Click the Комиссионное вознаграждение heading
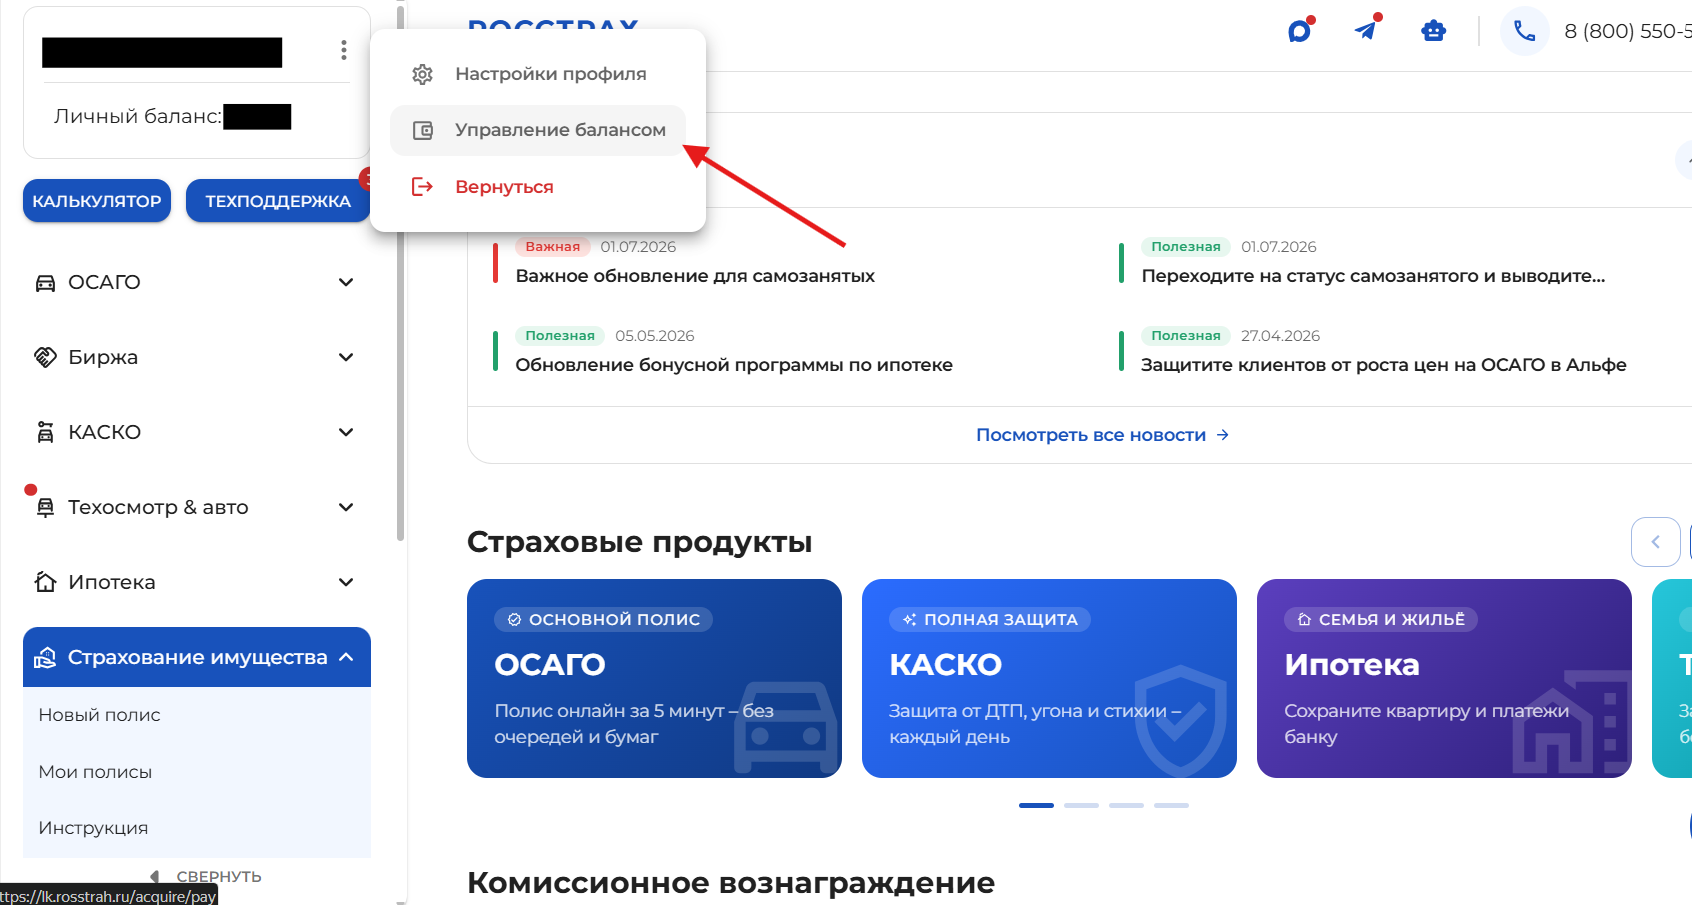 point(731,883)
